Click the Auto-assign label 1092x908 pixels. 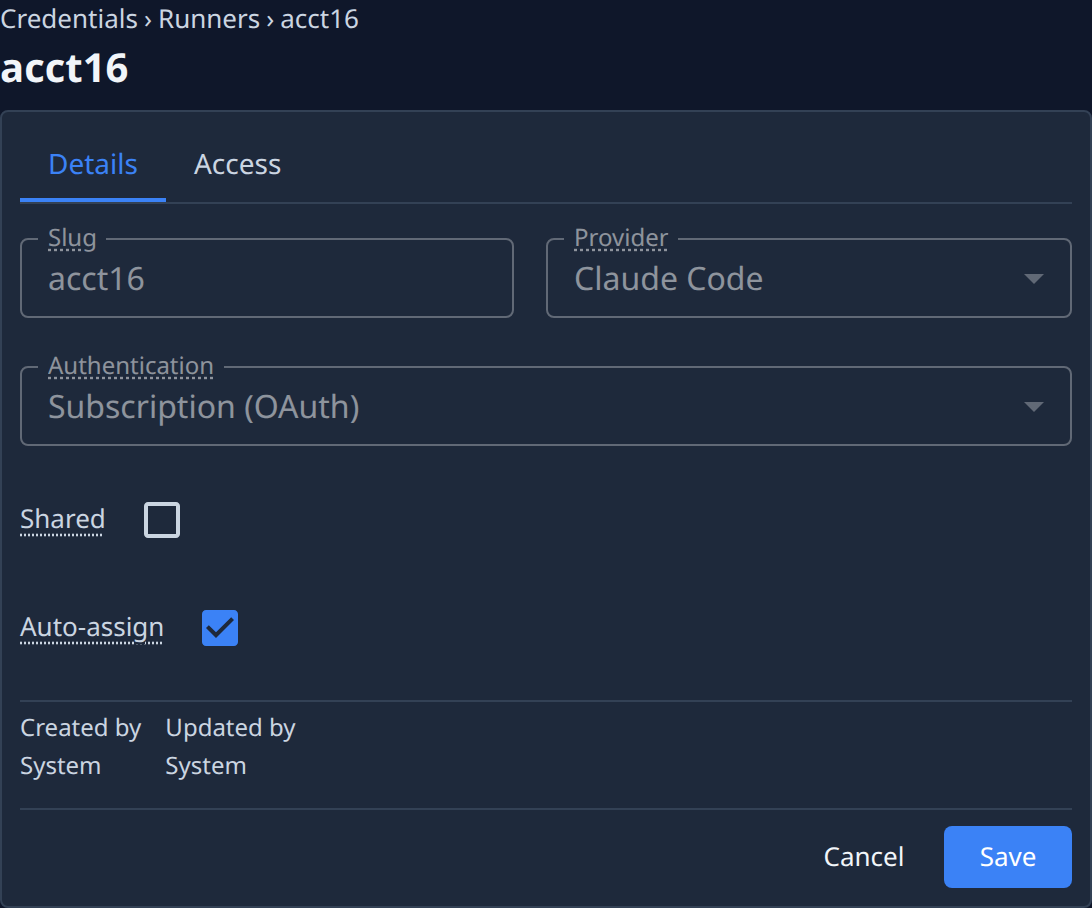coord(91,628)
